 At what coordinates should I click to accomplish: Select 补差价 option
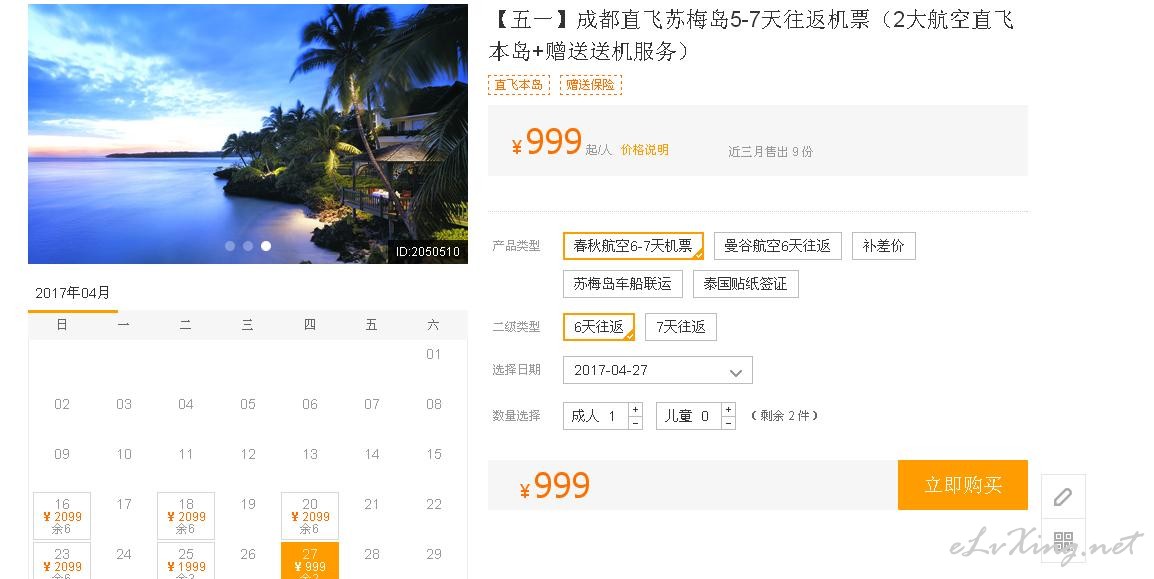point(883,246)
